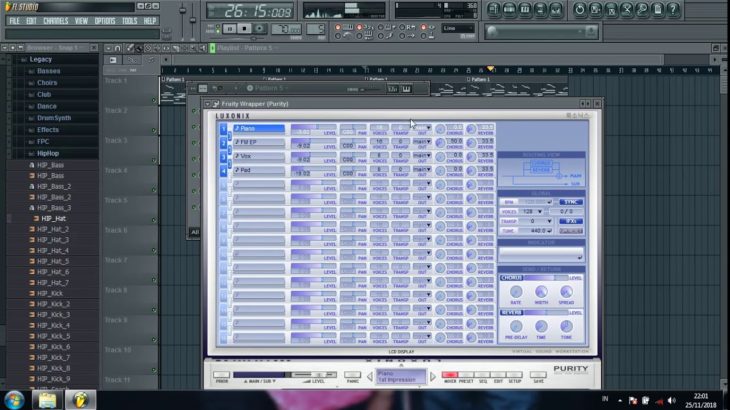Image resolution: width=730 pixels, height=410 pixels.
Task: Open Pad channel output dropdown
Action: [422, 169]
